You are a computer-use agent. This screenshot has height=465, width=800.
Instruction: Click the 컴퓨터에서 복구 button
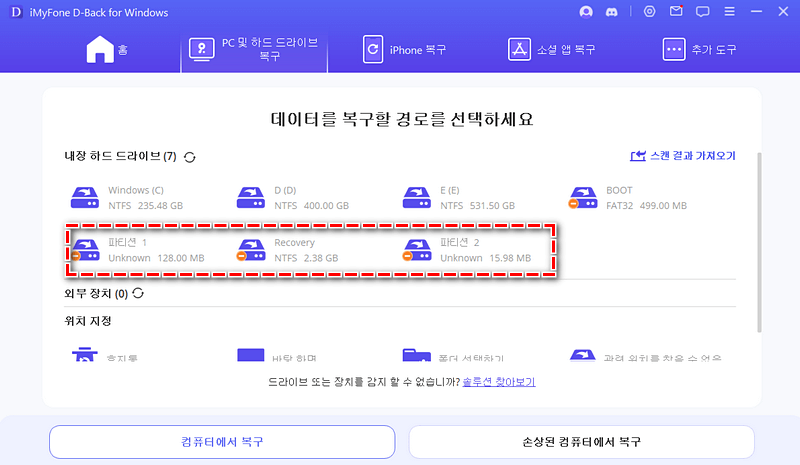[x=222, y=442]
